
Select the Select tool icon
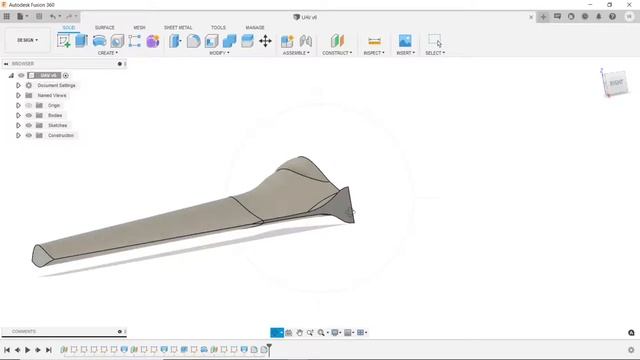click(x=435, y=41)
